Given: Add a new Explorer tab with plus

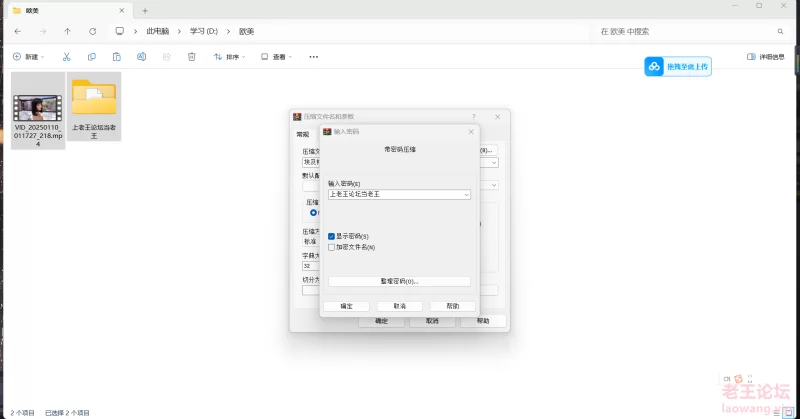Looking at the screenshot, I should point(145,10).
